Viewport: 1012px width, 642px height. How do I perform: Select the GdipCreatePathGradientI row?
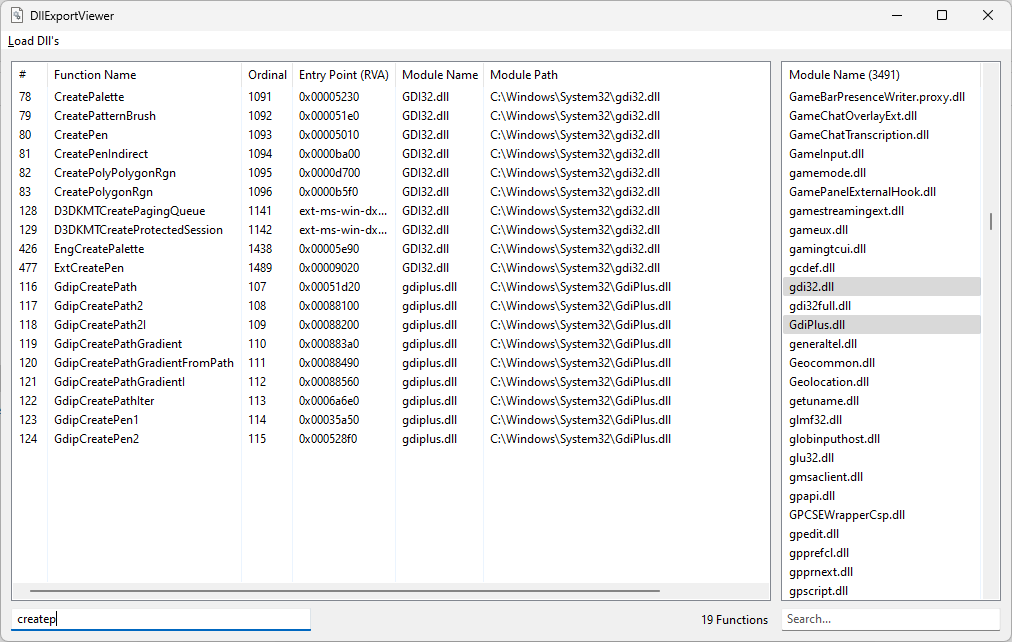(390, 382)
